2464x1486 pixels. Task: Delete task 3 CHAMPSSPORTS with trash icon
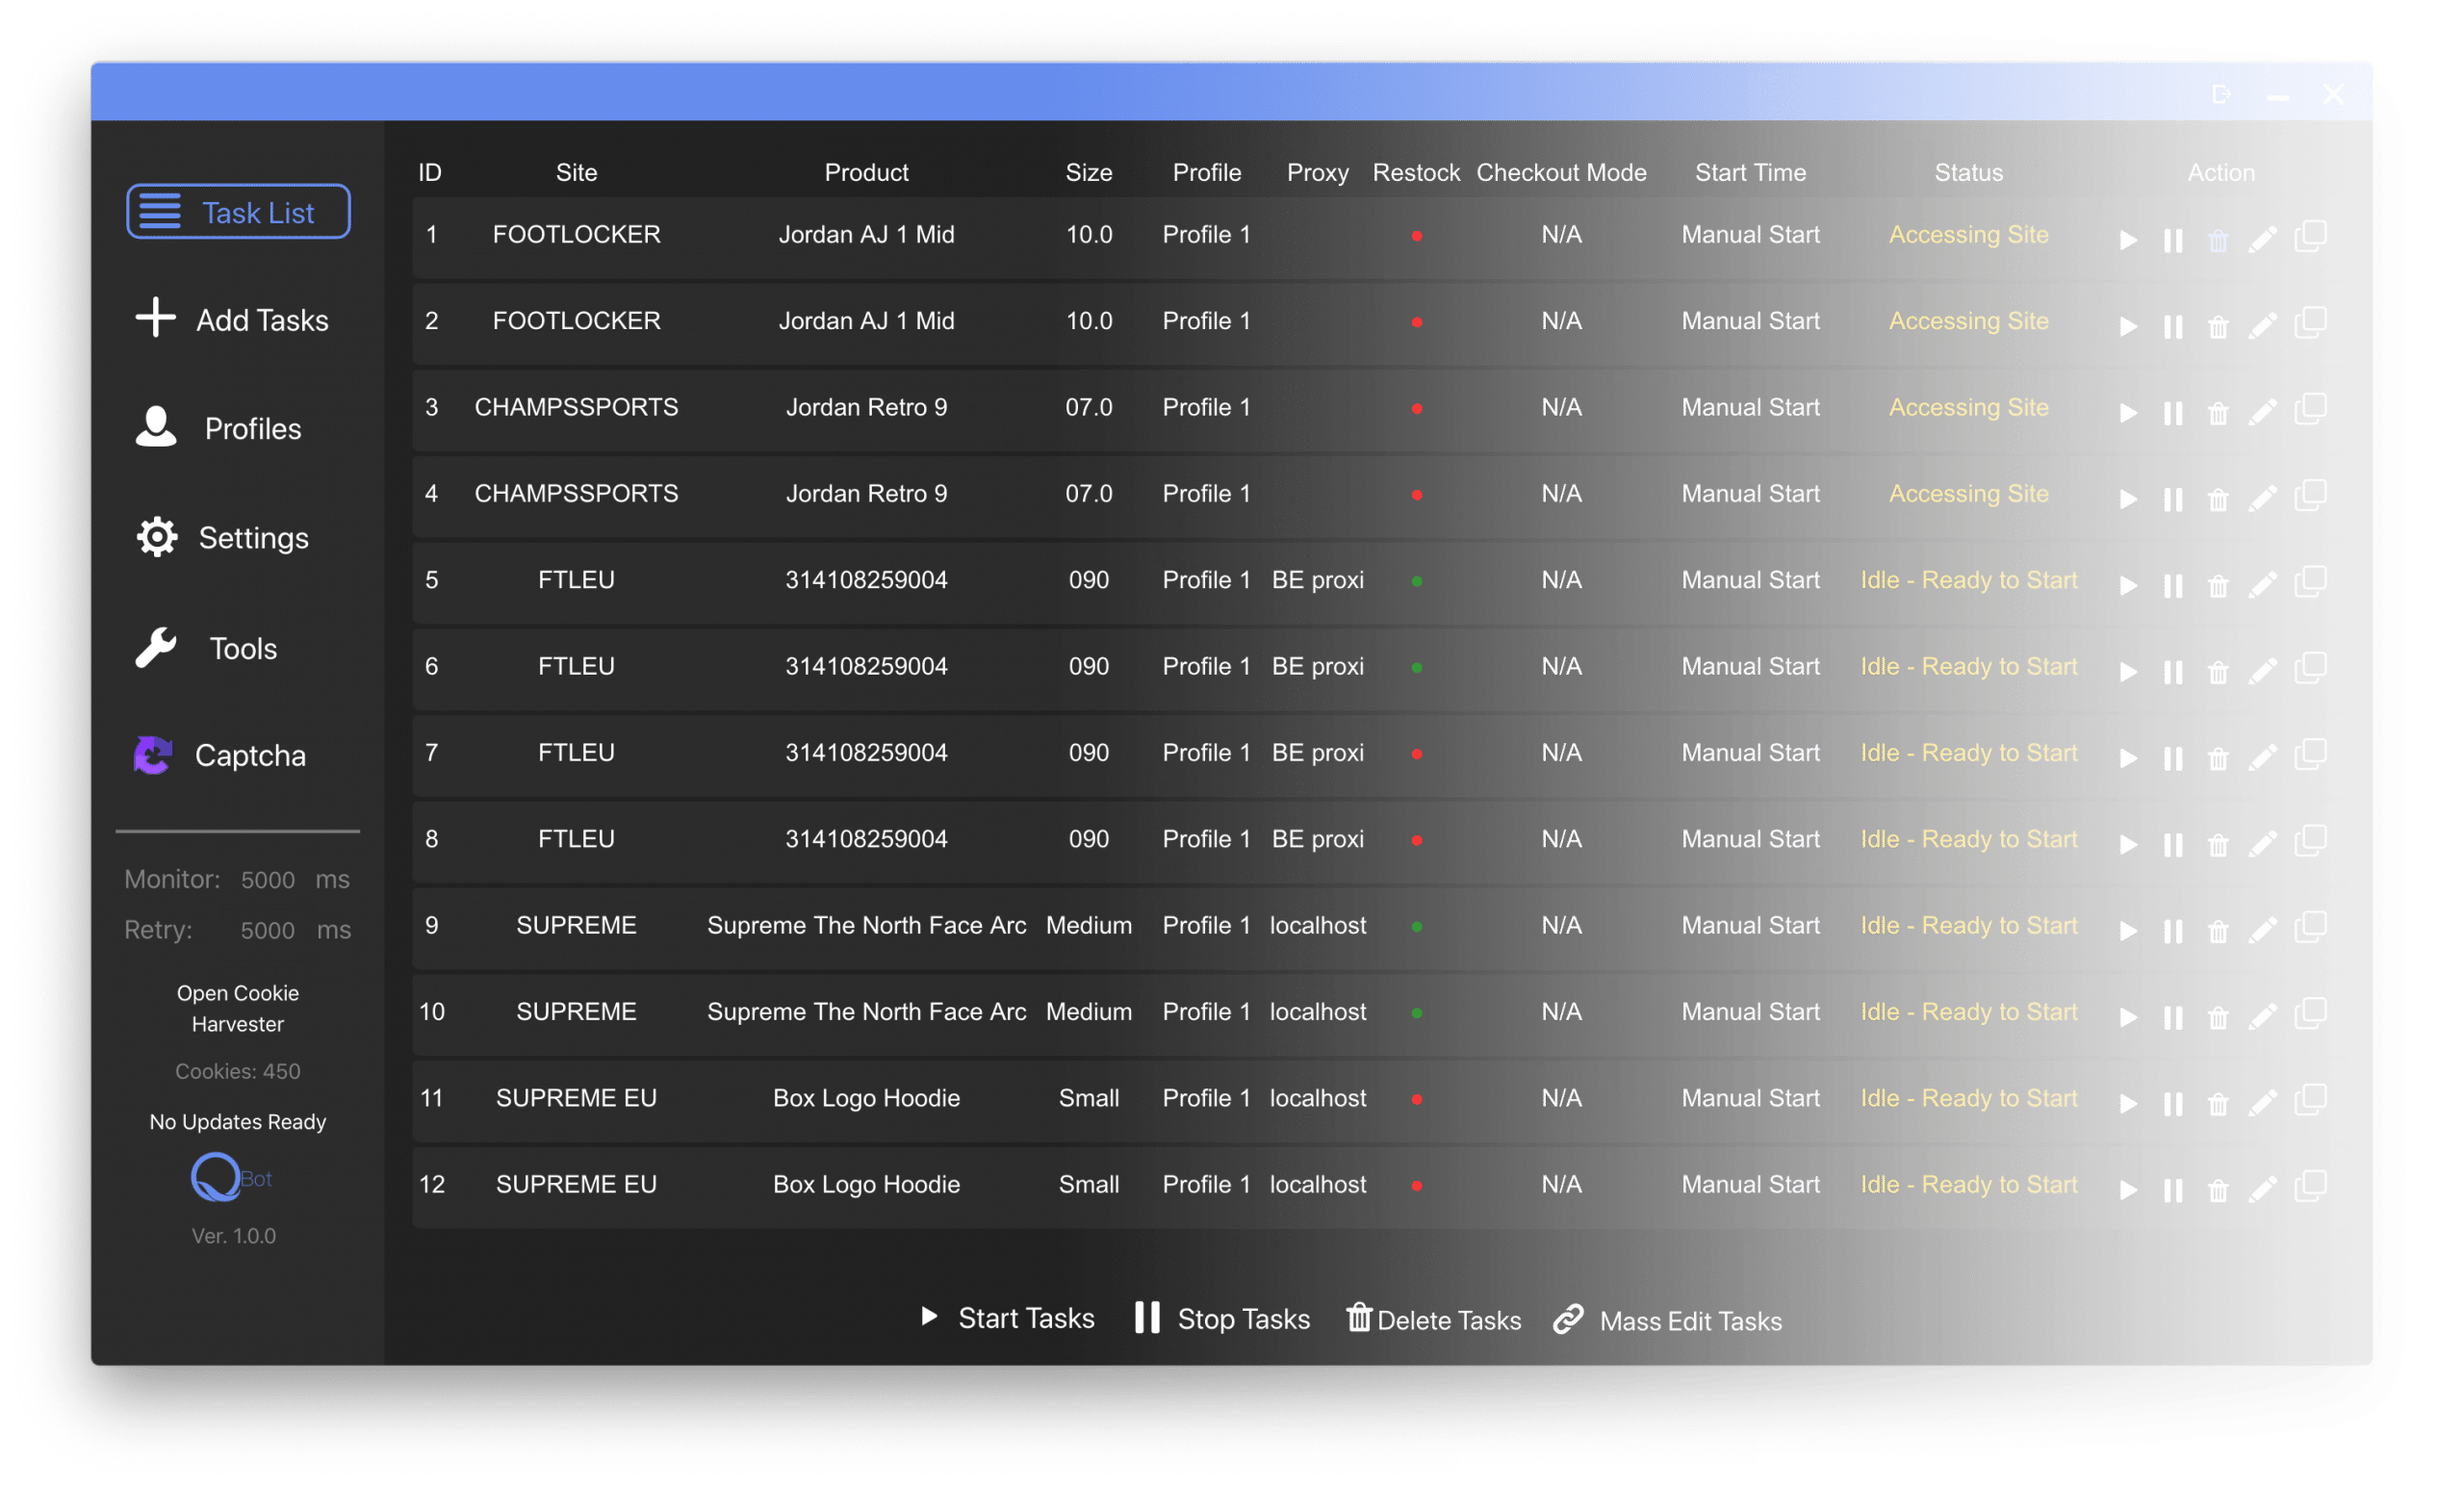2217,413
